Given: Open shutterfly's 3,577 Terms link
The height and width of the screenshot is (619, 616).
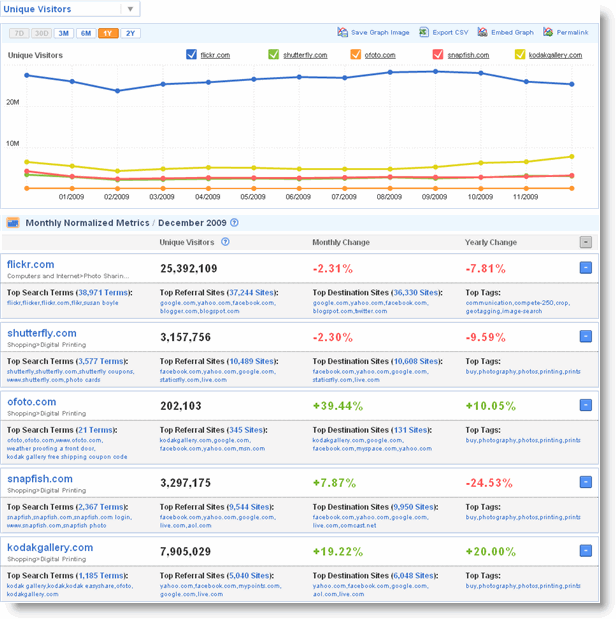Looking at the screenshot, I should 101,361.
